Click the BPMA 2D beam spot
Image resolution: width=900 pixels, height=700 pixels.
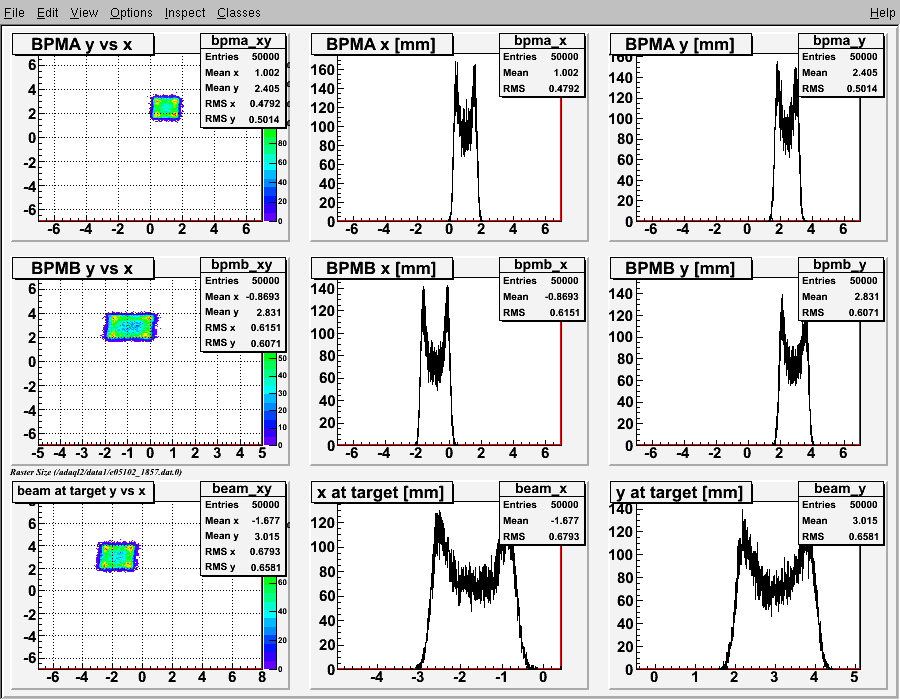(x=166, y=107)
